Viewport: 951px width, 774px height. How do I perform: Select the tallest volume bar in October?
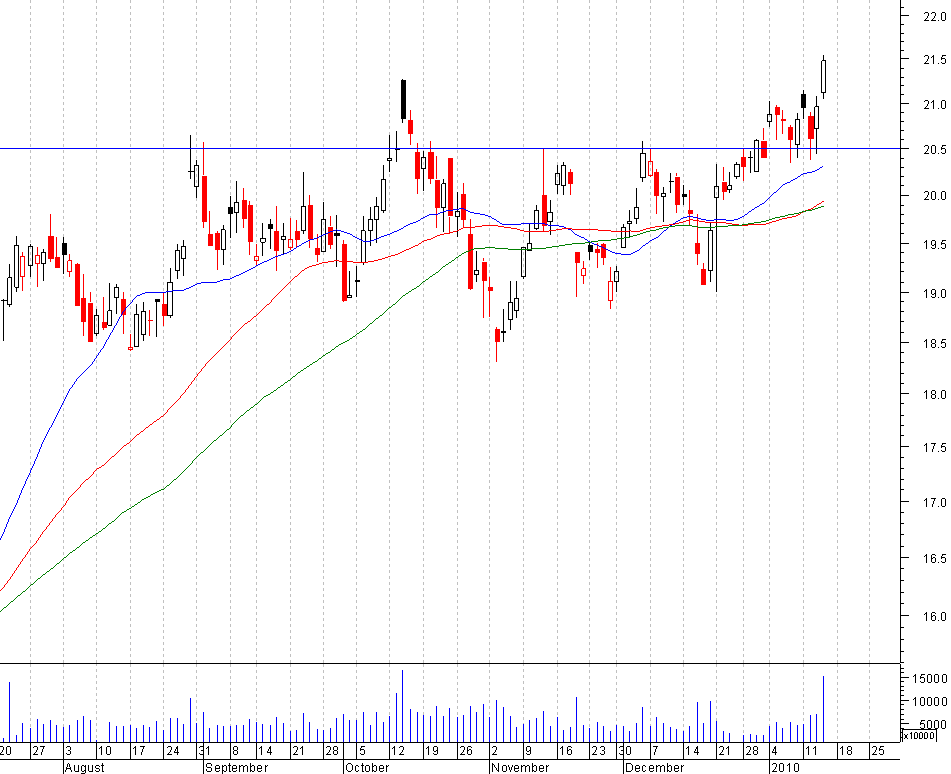(403, 706)
